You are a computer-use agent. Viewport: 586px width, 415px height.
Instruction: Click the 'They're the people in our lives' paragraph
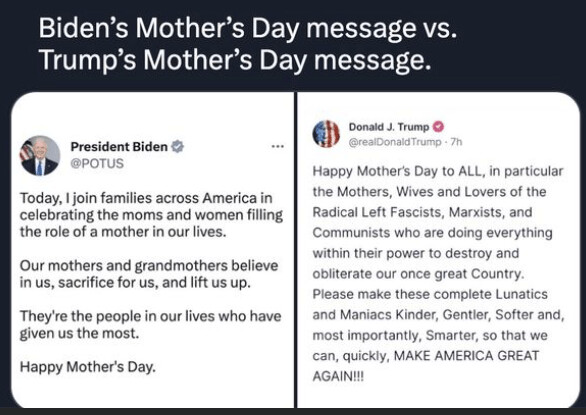tap(150, 325)
